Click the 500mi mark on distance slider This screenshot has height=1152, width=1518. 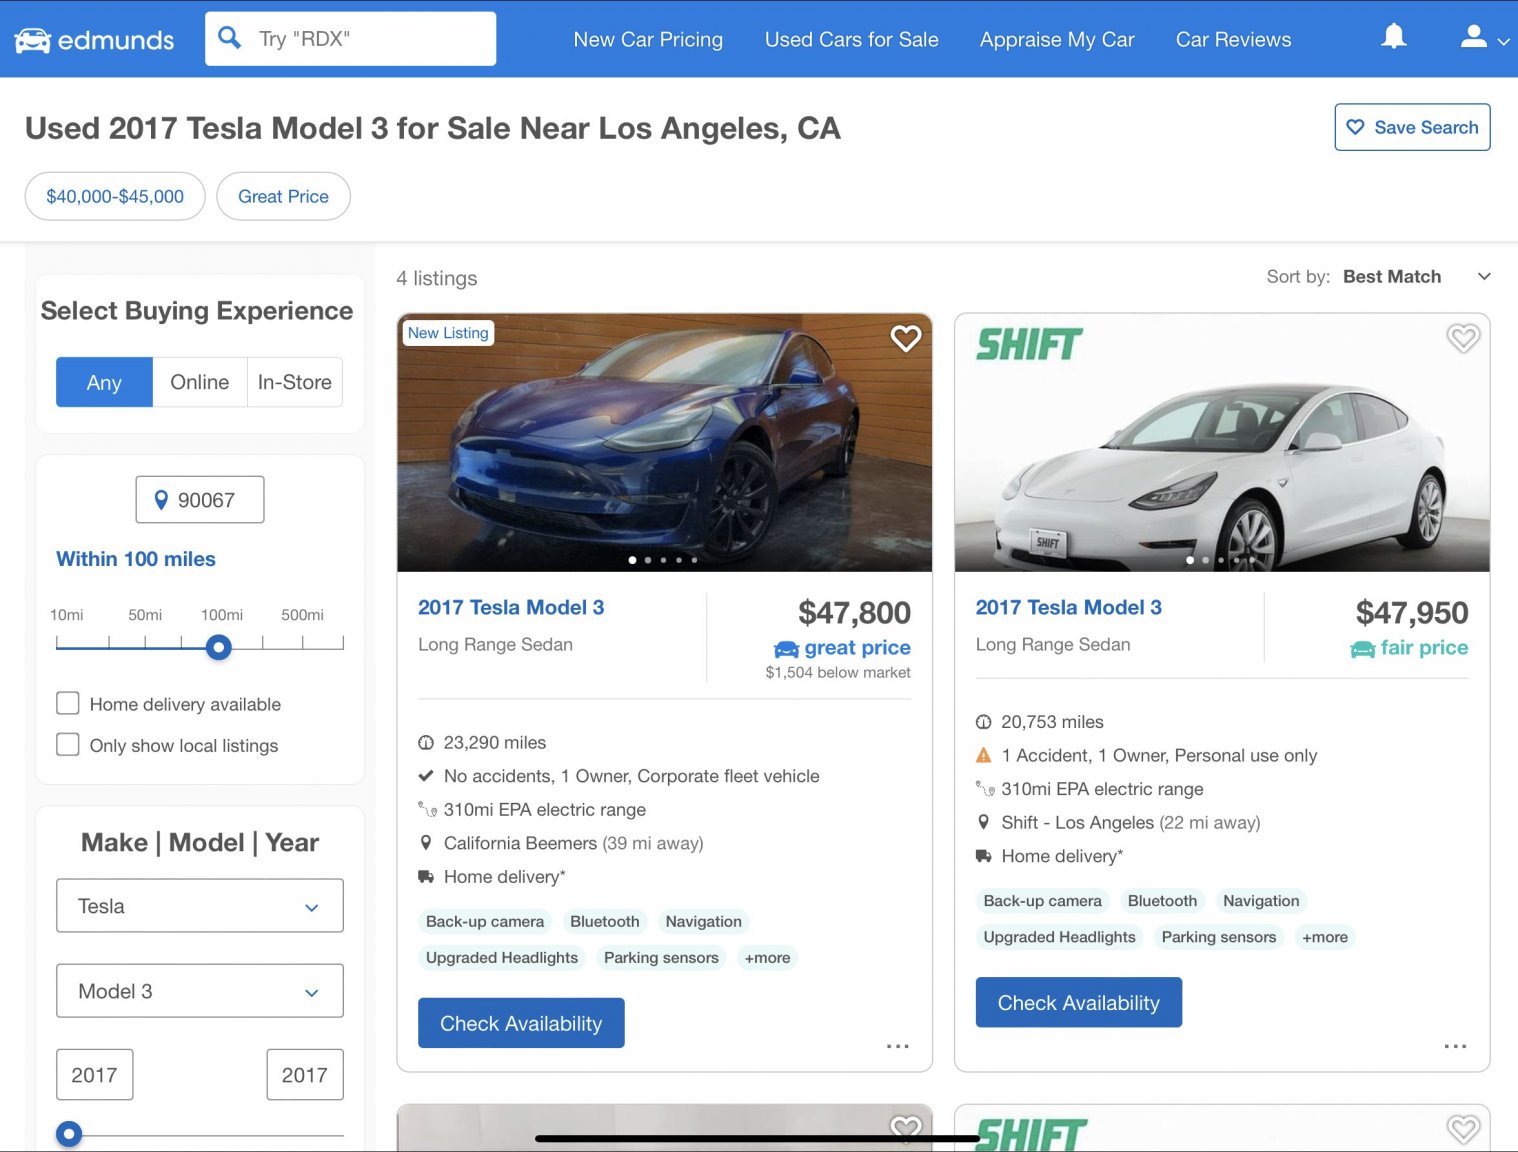[x=302, y=615]
